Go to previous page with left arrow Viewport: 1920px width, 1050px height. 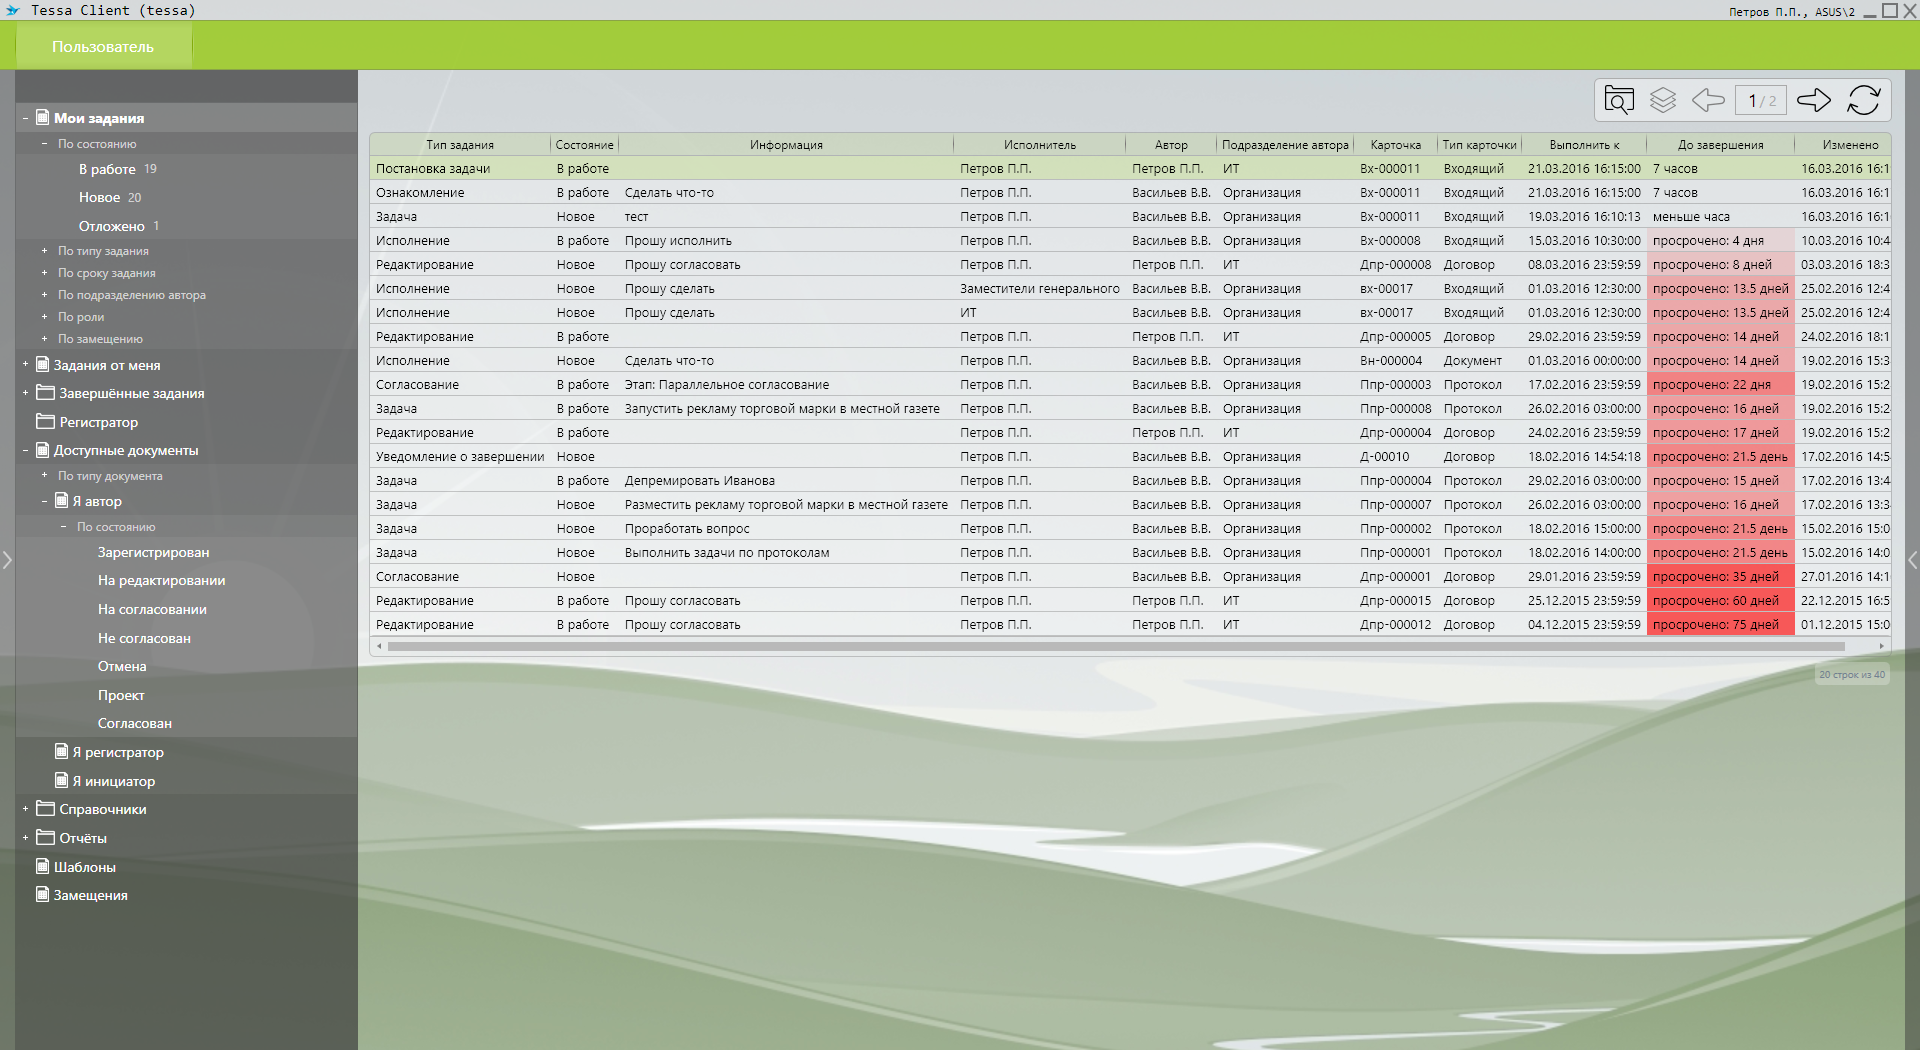pos(1708,100)
